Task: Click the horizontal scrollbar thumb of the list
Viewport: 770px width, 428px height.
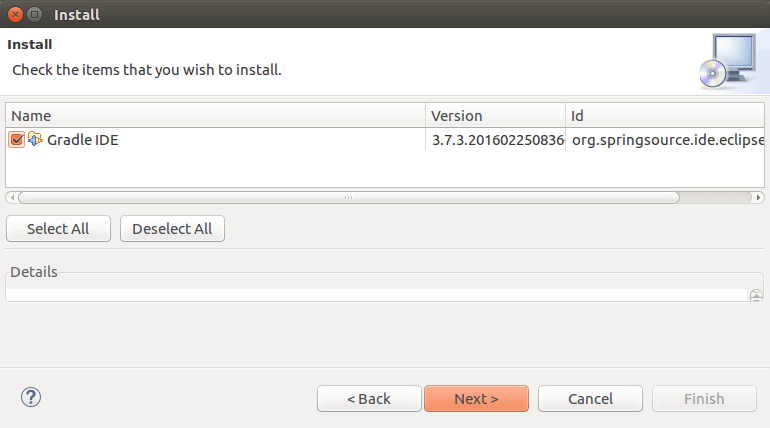Action: [x=348, y=198]
